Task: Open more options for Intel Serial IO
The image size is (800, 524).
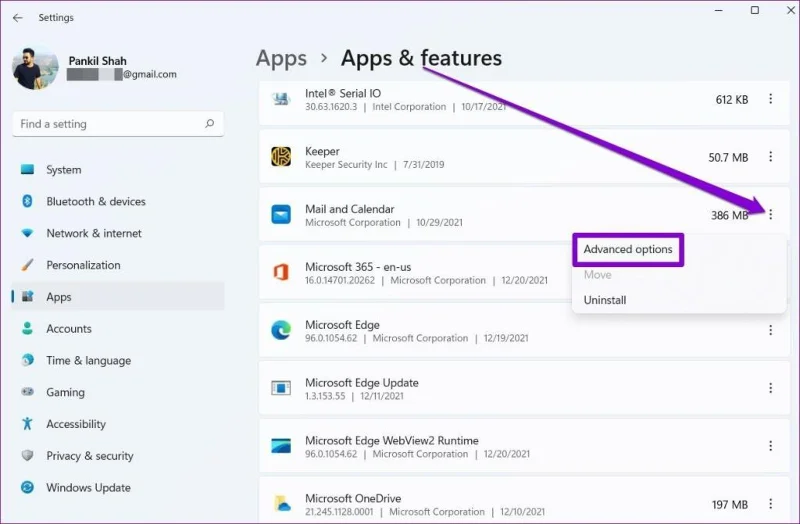Action: (770, 99)
